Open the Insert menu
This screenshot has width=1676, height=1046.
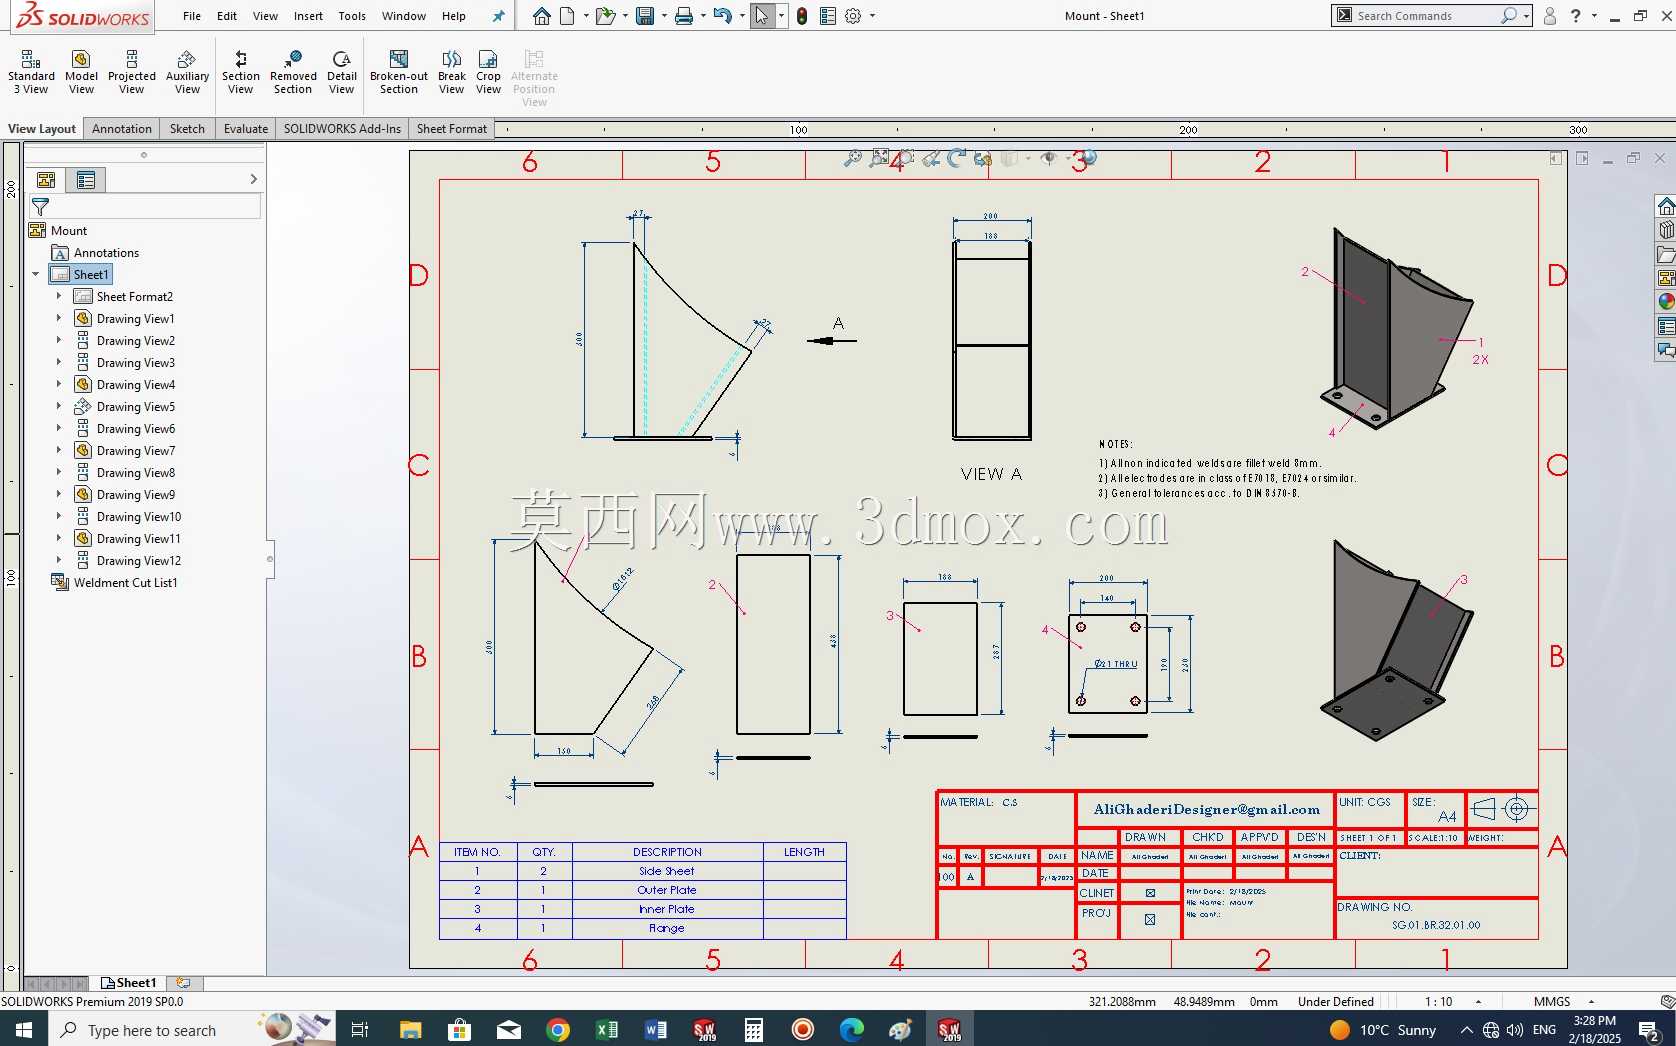pyautogui.click(x=308, y=16)
